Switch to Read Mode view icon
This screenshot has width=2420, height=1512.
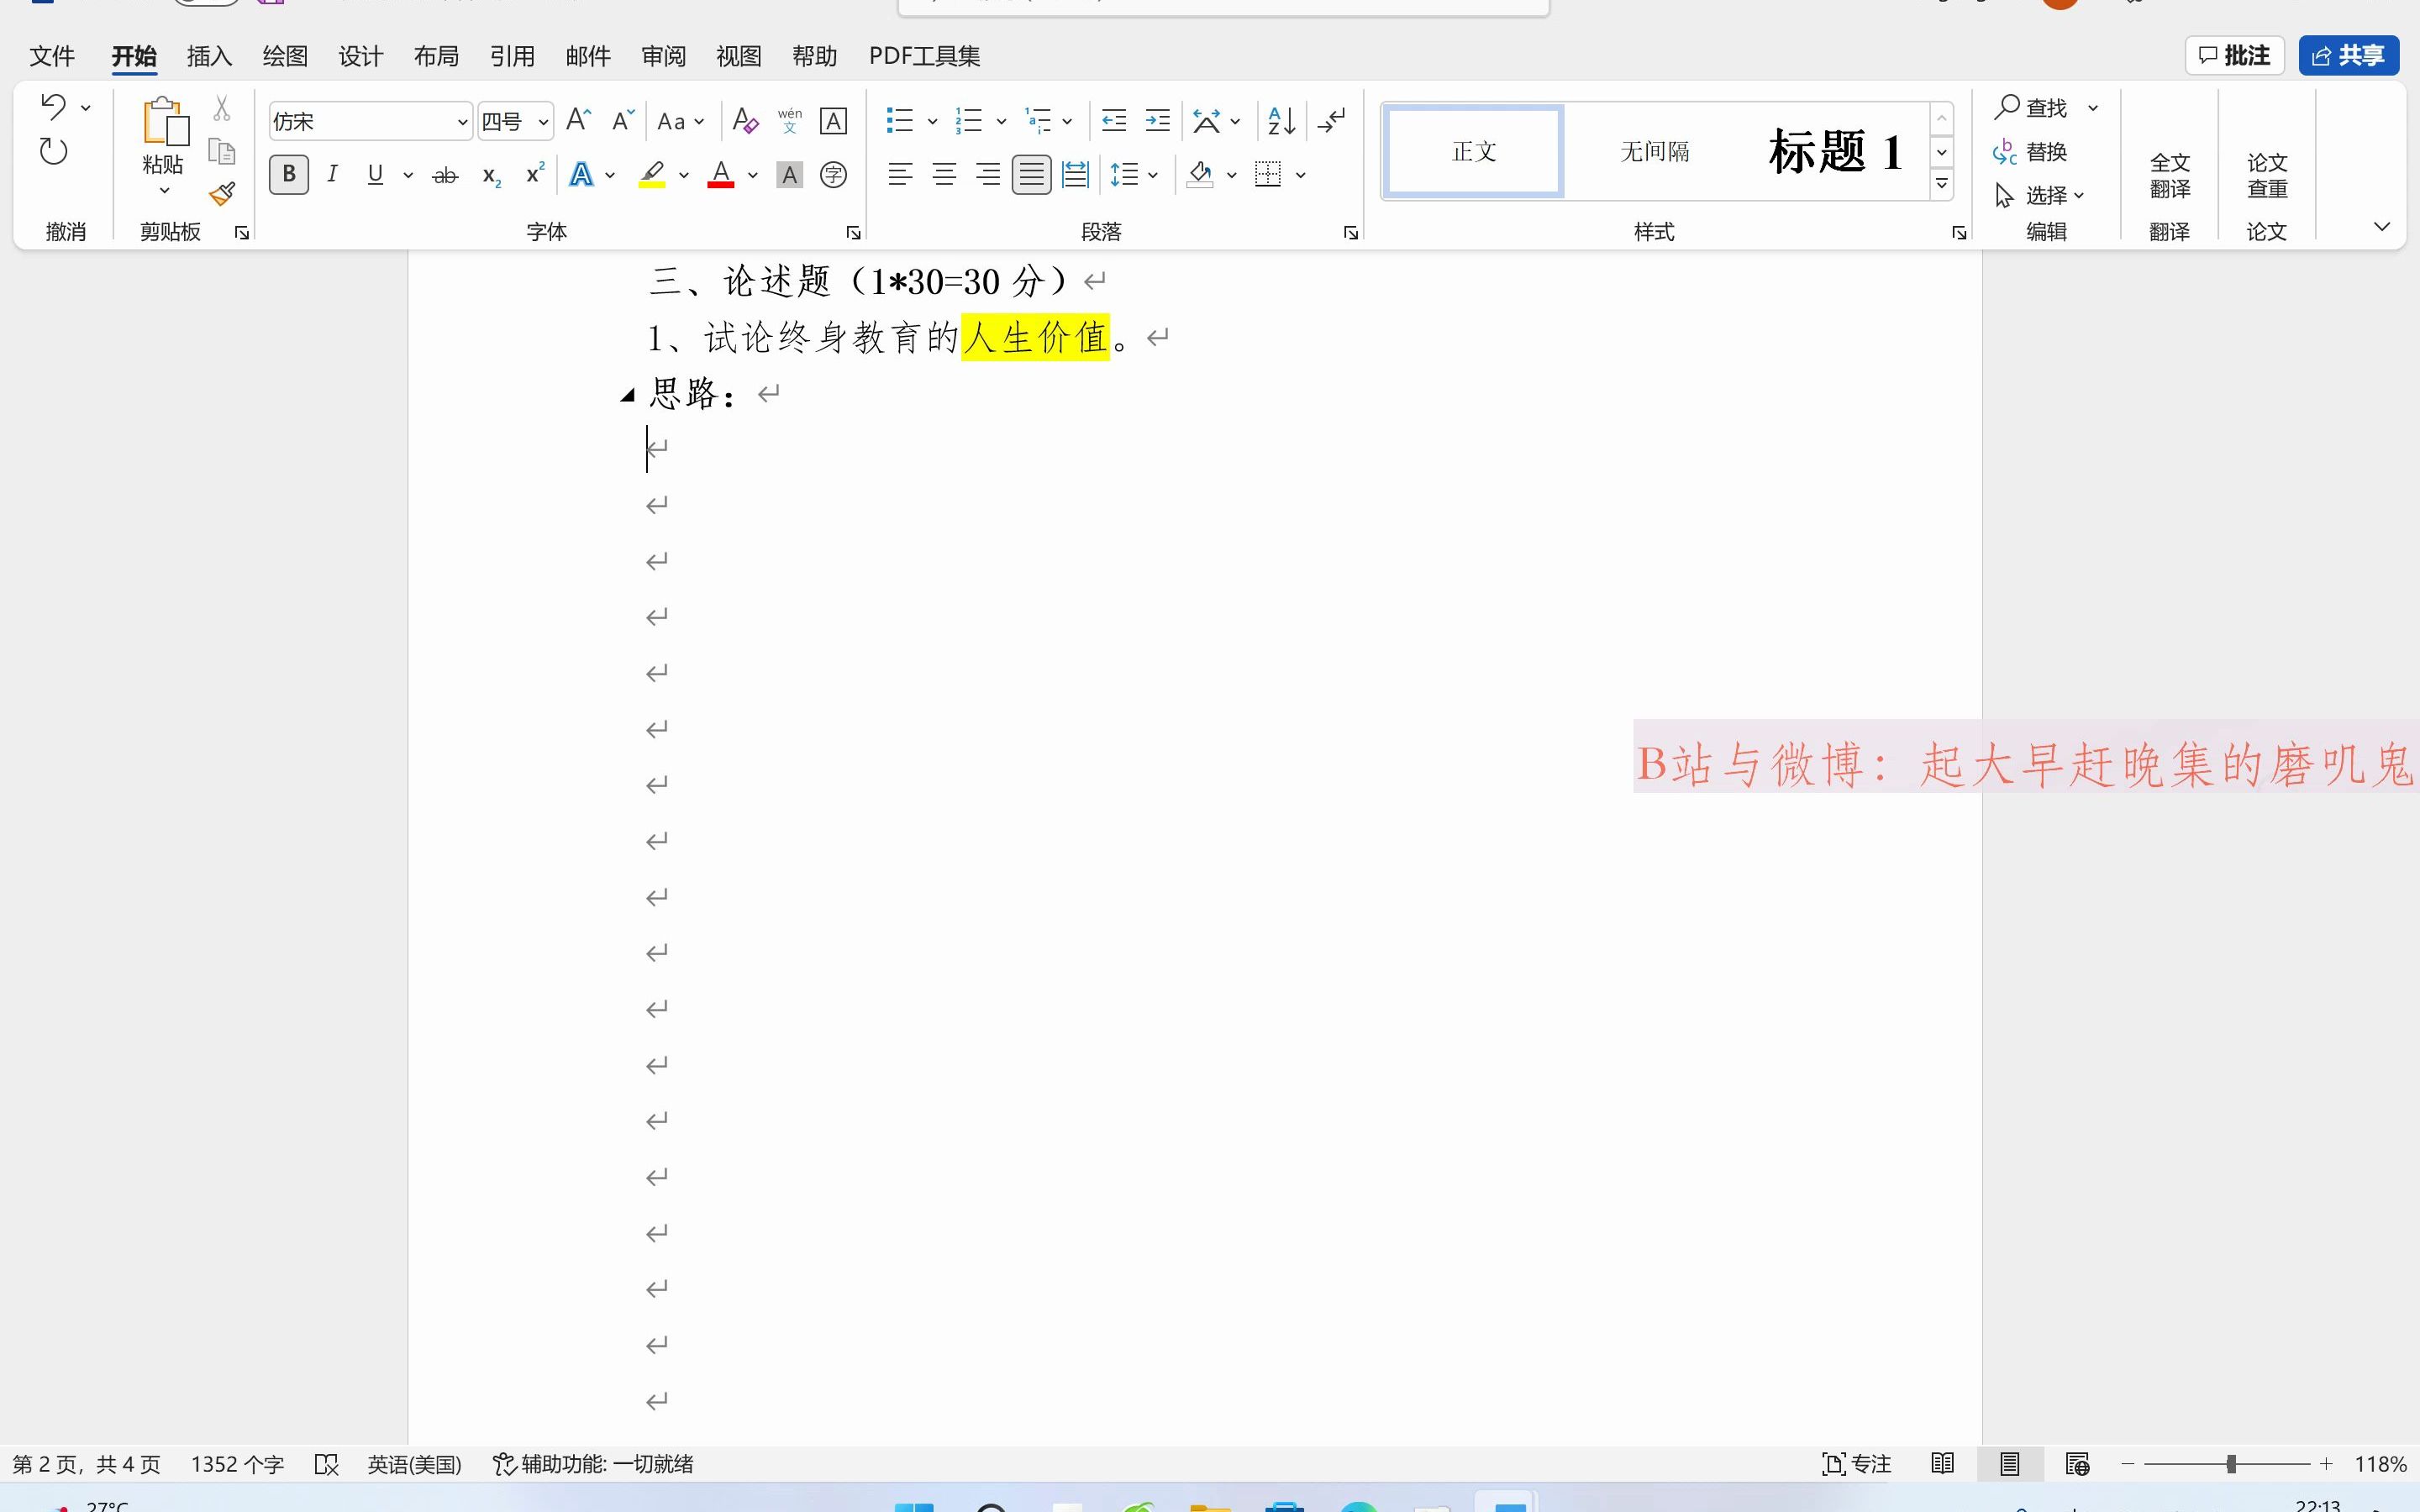(1943, 1464)
